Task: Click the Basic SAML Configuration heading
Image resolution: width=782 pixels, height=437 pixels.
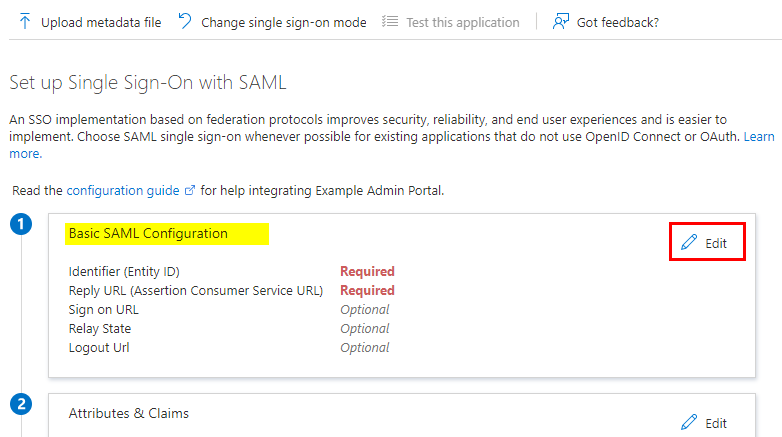Action: pos(148,233)
